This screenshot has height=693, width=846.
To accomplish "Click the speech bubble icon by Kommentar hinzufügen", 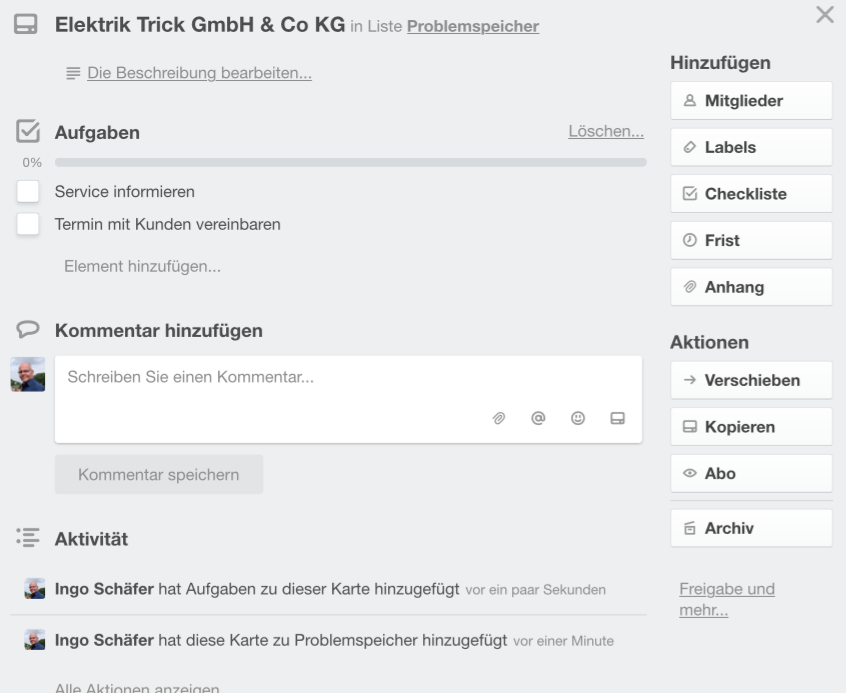I will [x=28, y=329].
